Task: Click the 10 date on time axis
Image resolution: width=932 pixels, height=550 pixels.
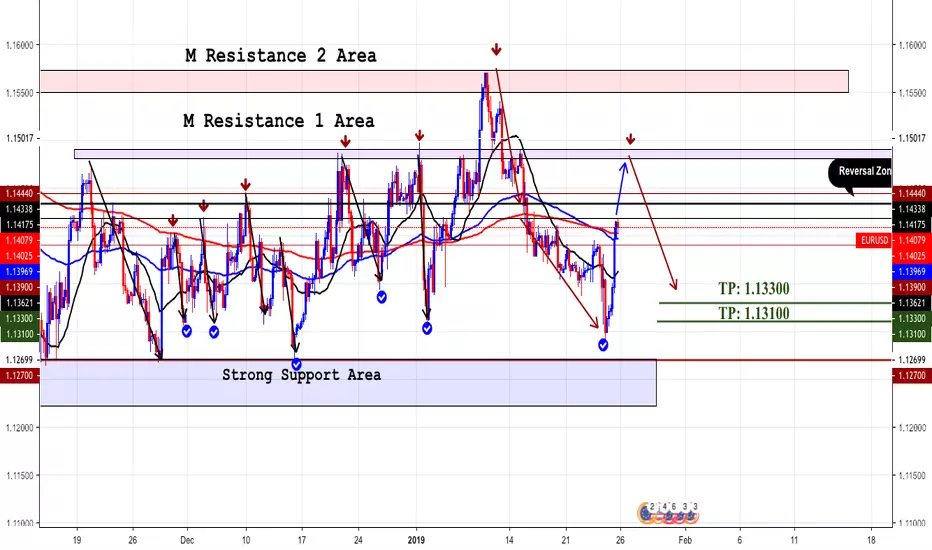Action: (246, 540)
